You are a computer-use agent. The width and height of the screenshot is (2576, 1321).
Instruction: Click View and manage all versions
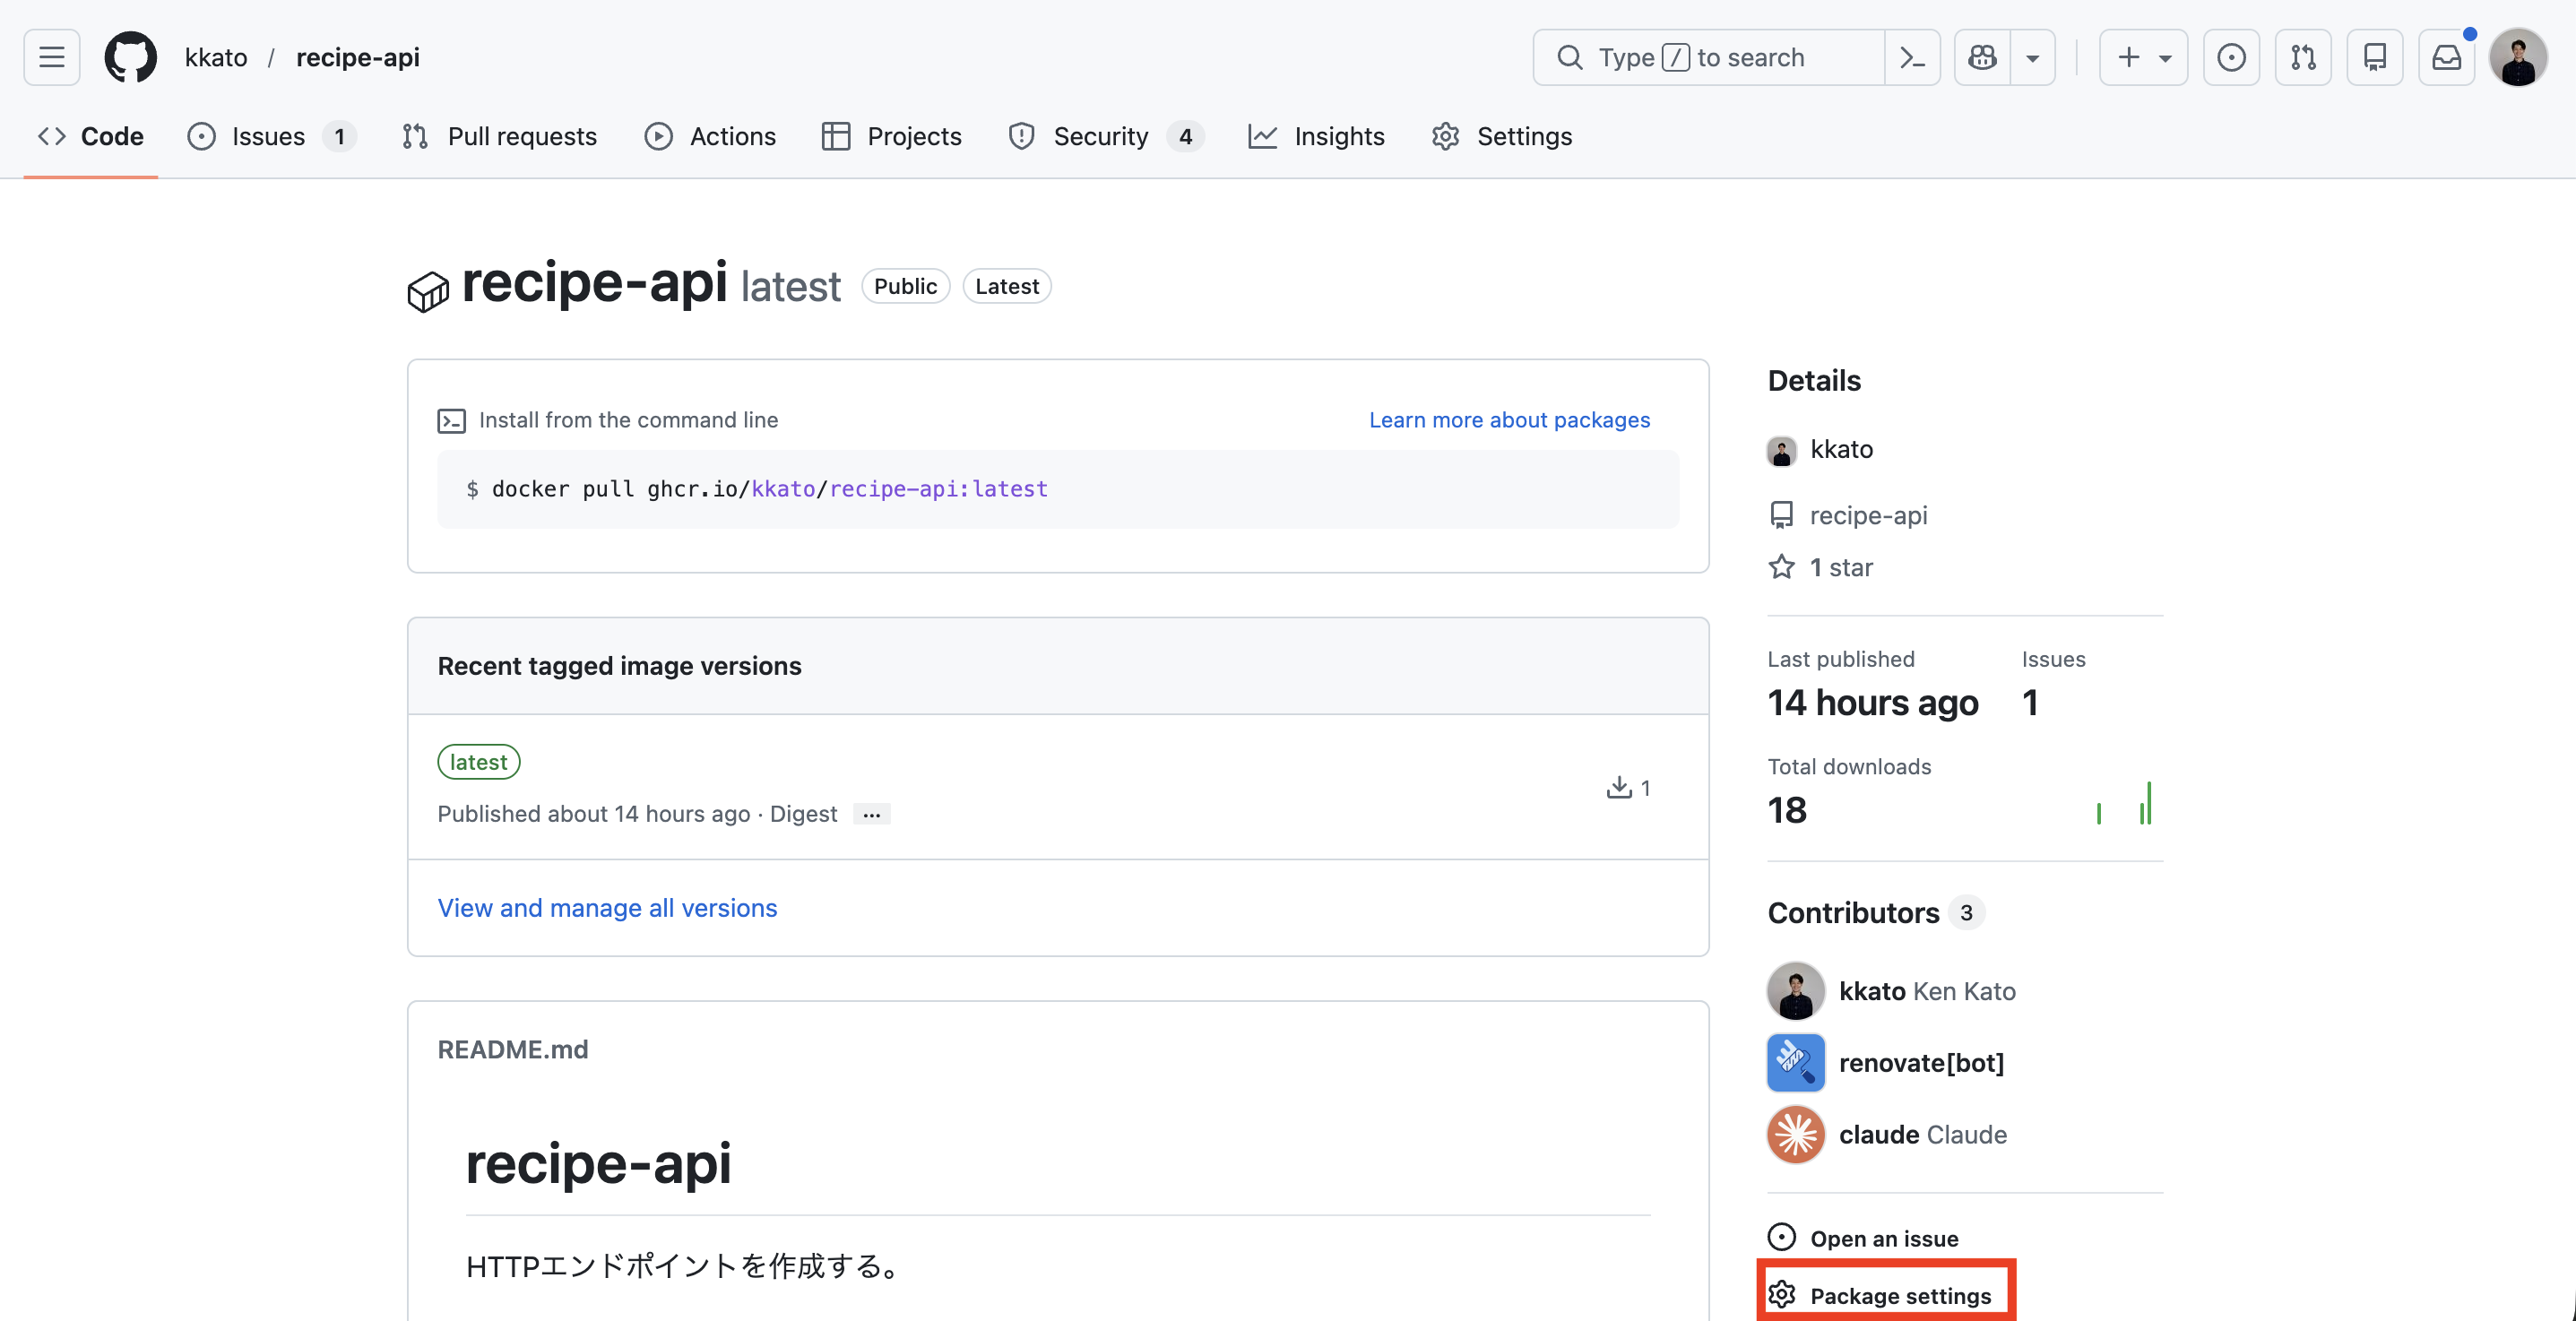click(607, 907)
